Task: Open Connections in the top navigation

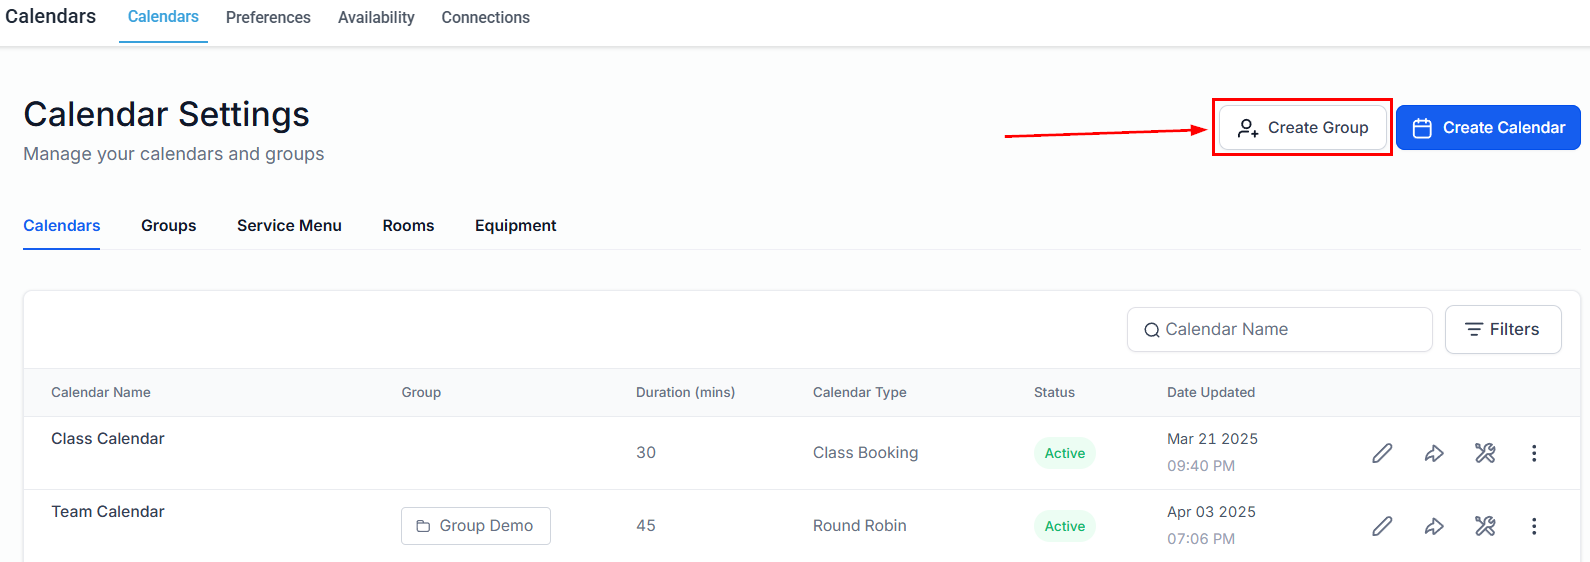Action: tap(485, 18)
